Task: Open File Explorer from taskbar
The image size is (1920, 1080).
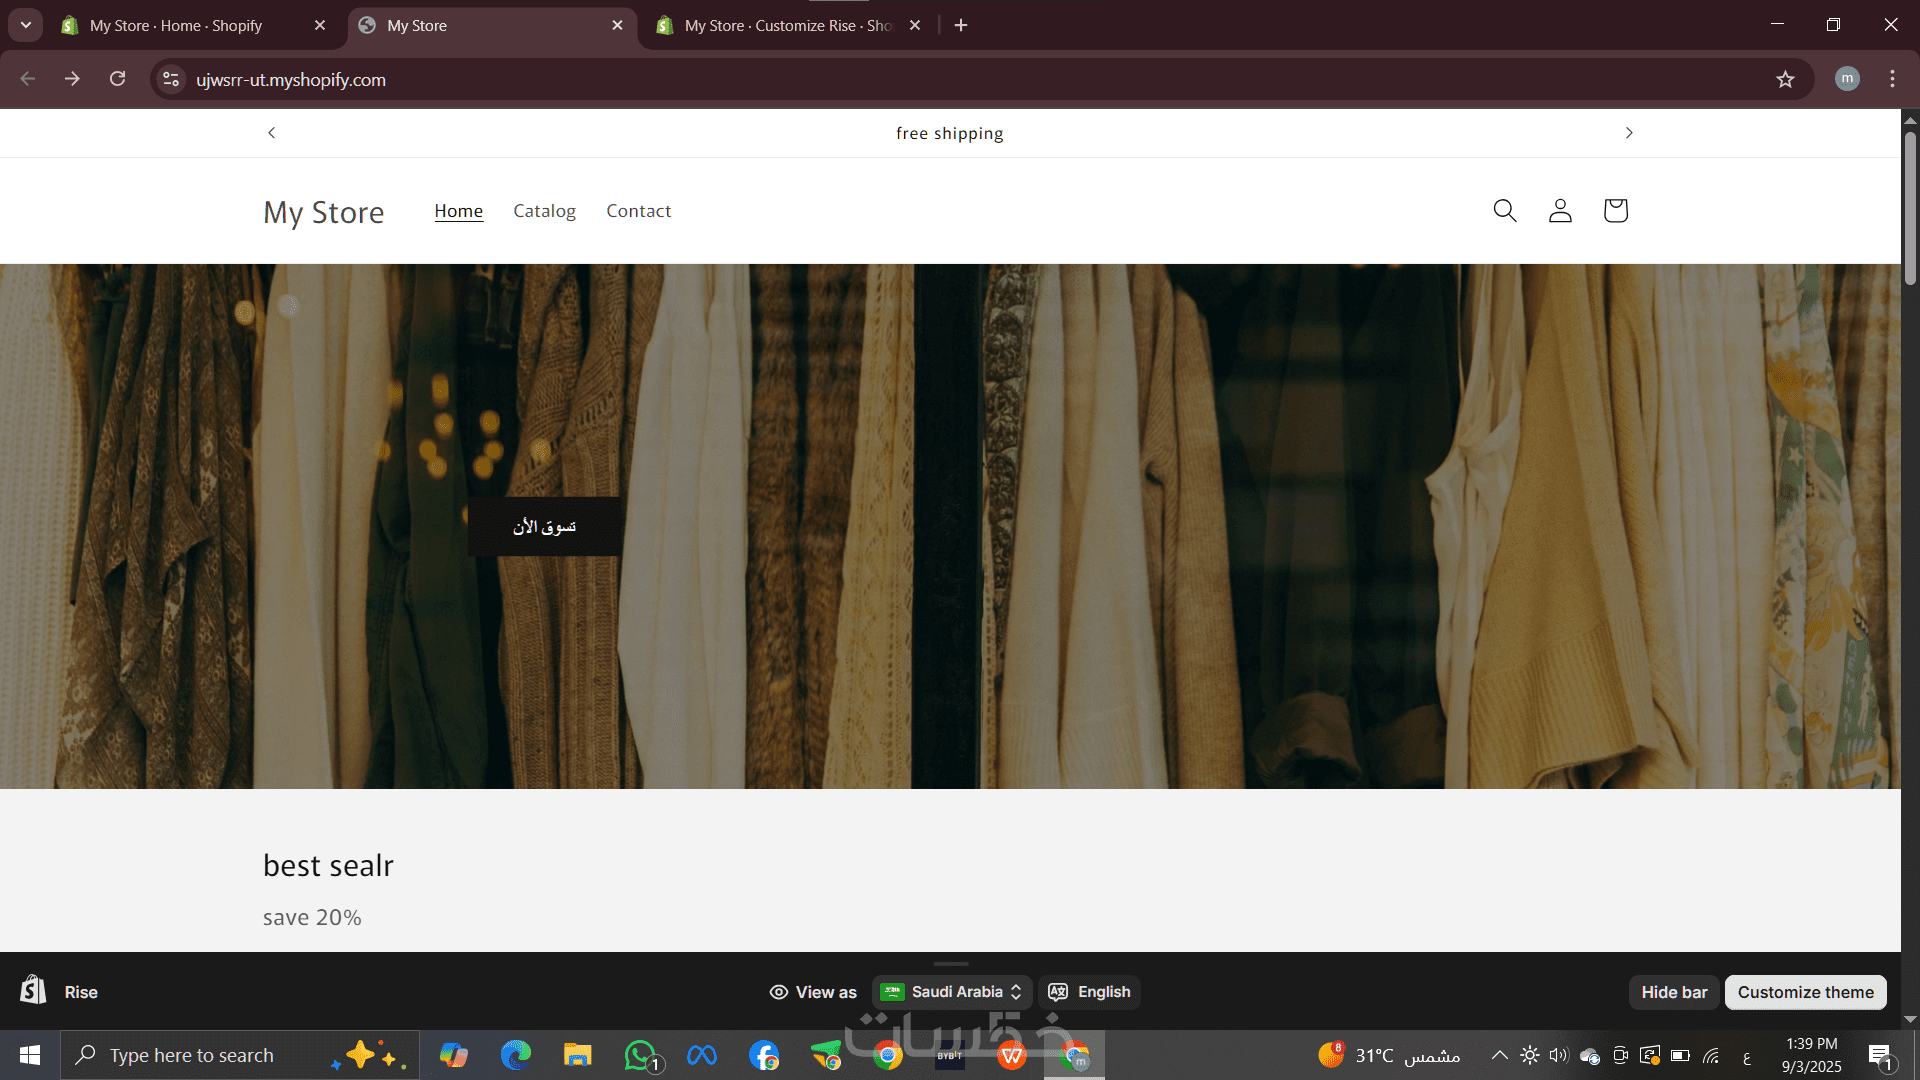Action: tap(577, 1055)
